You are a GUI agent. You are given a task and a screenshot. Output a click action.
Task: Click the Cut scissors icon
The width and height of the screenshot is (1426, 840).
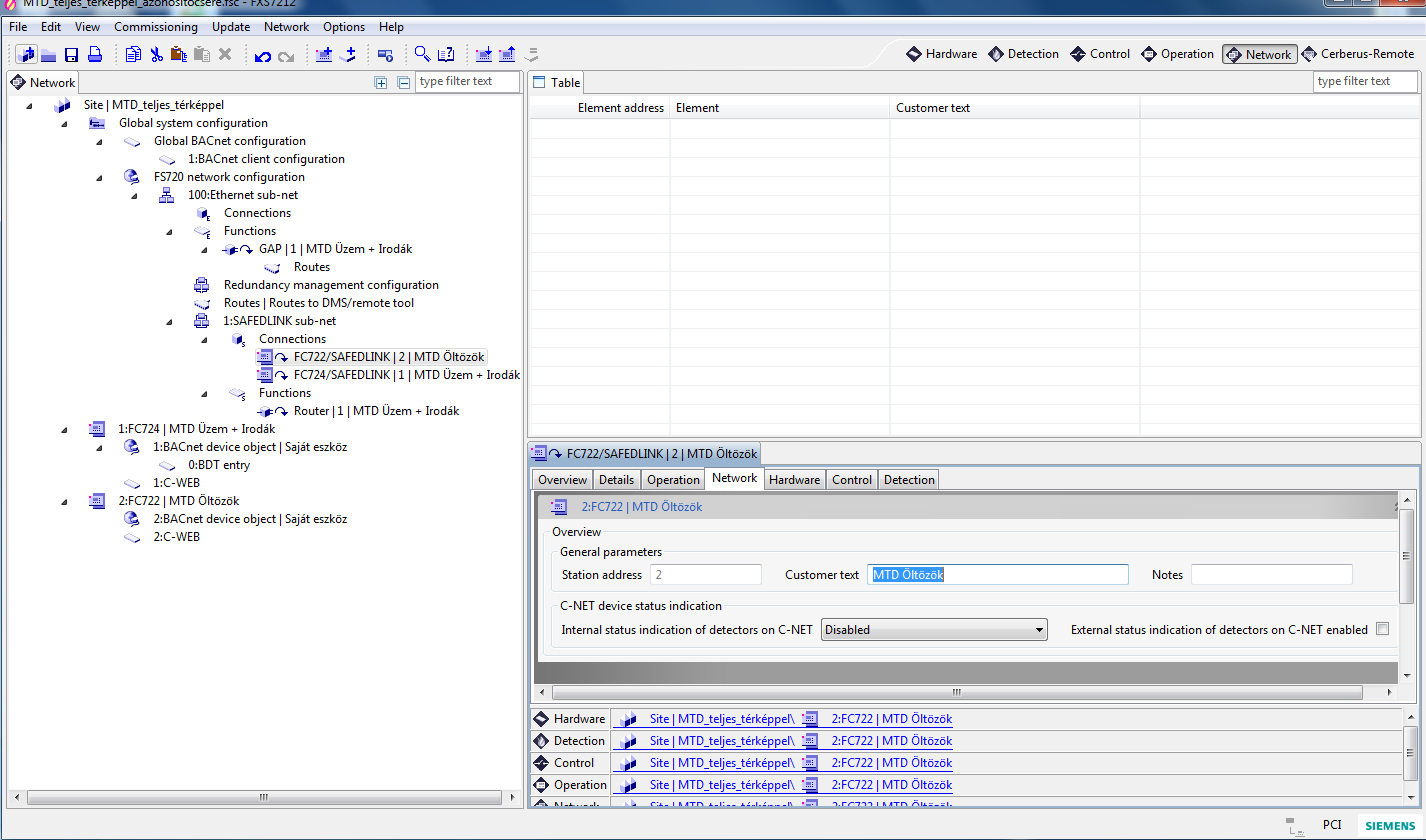pos(157,55)
